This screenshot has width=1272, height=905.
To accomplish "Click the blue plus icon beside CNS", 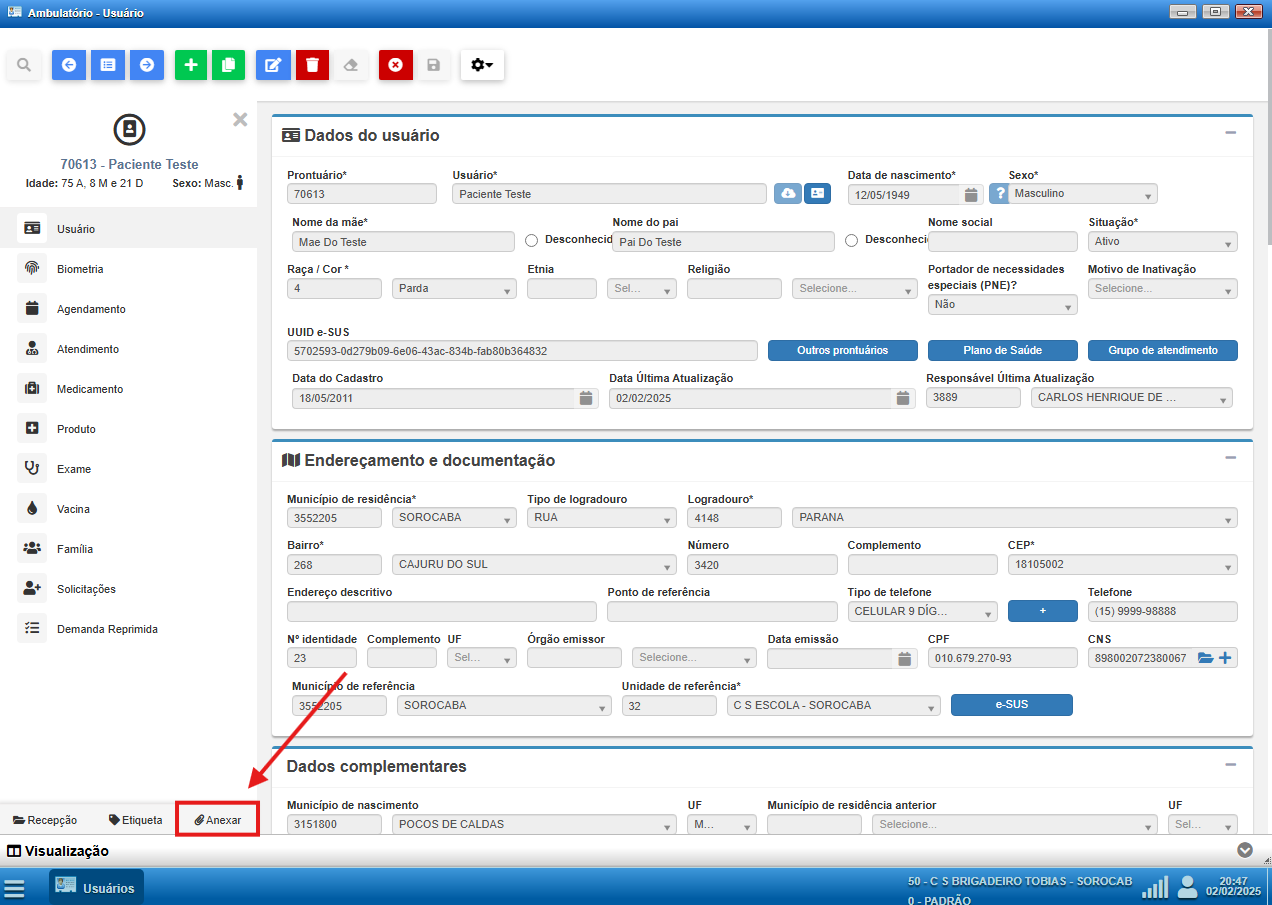I will [1225, 658].
